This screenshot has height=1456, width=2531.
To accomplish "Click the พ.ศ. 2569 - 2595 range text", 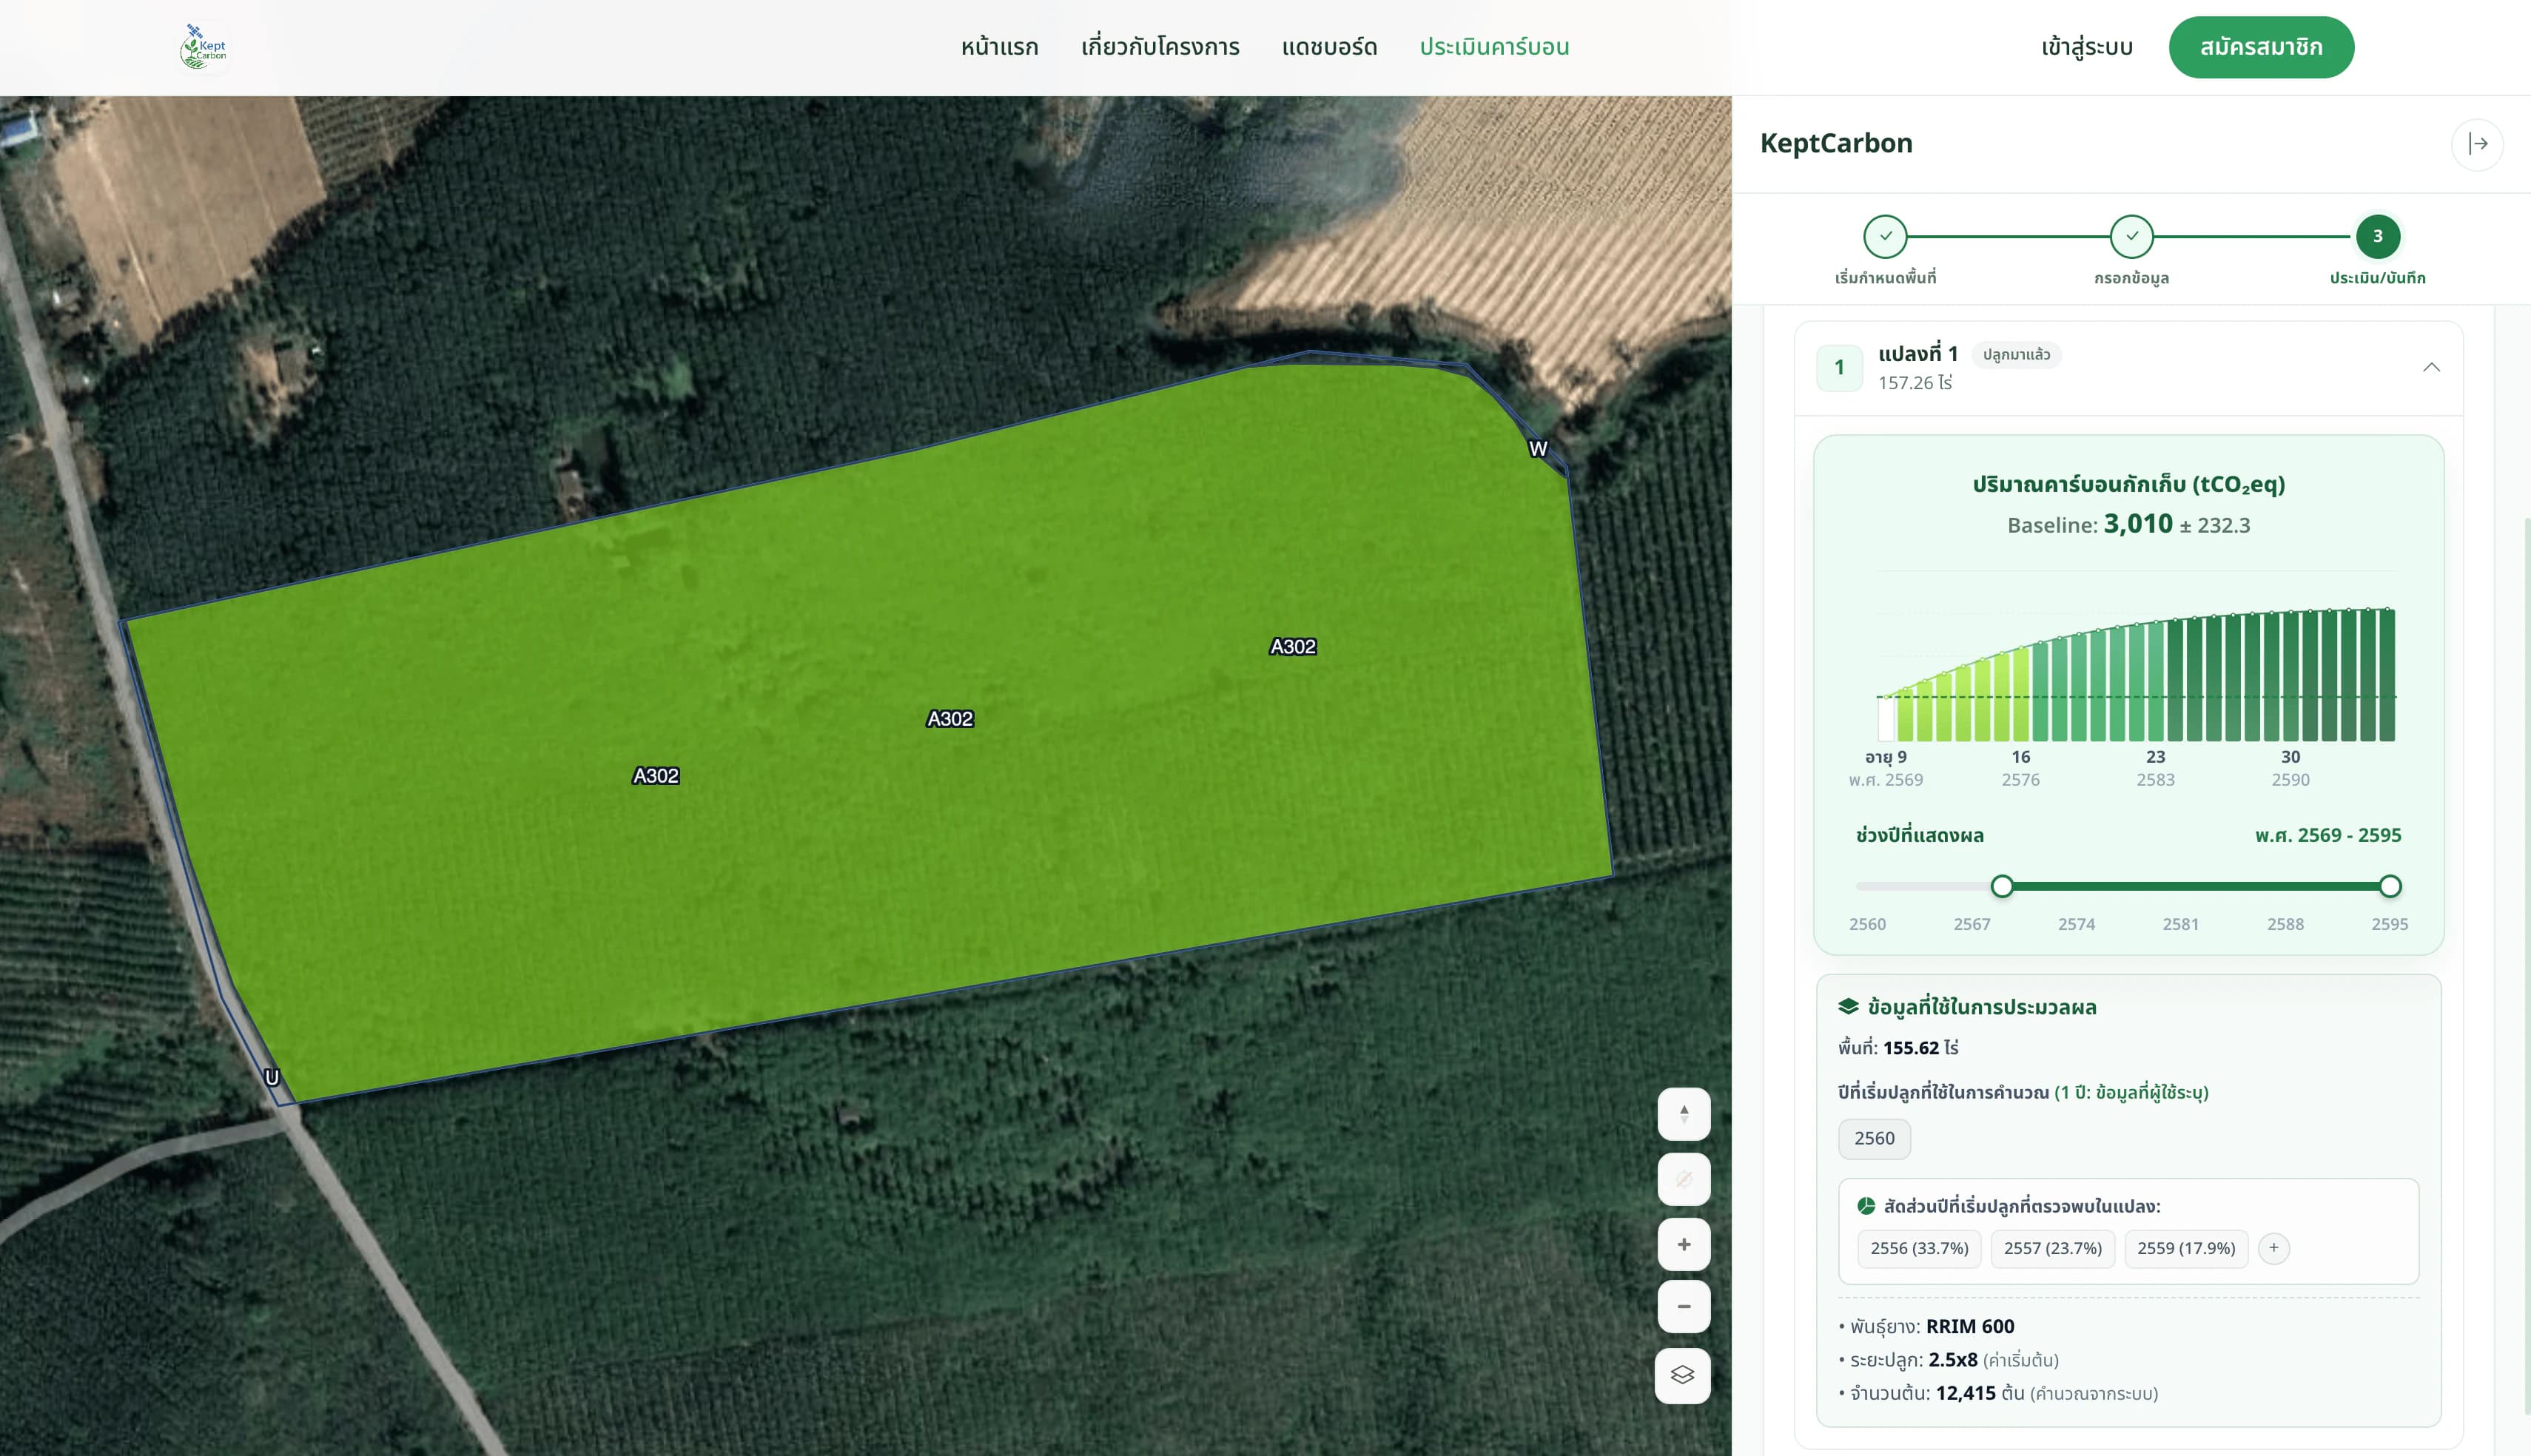I will point(2328,835).
